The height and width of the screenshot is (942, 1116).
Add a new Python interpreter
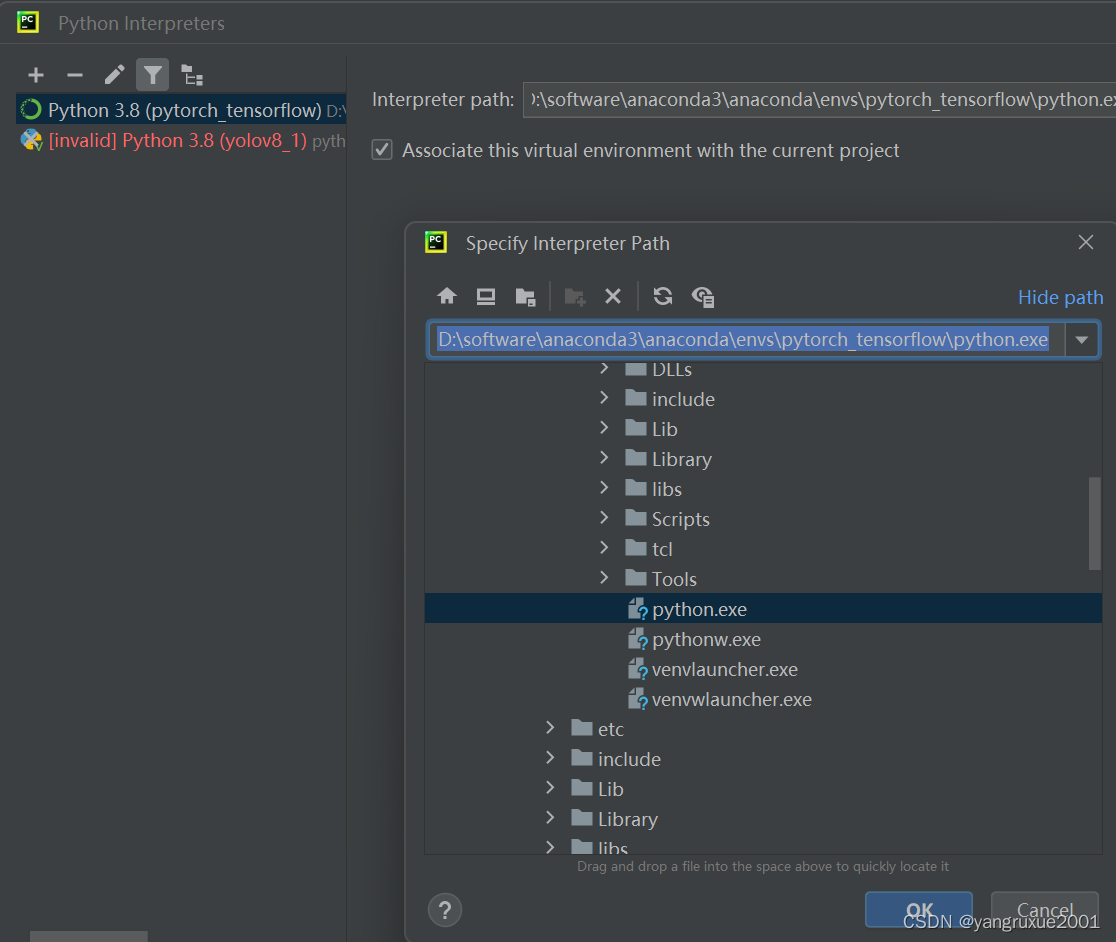point(36,75)
